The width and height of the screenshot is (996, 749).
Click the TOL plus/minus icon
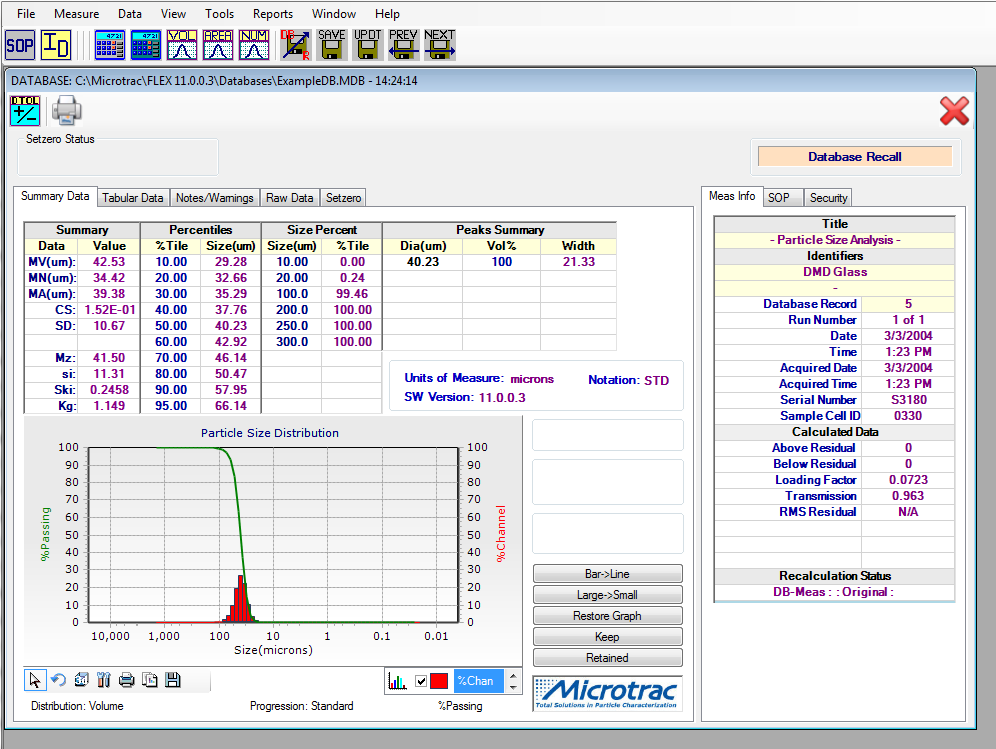25,111
